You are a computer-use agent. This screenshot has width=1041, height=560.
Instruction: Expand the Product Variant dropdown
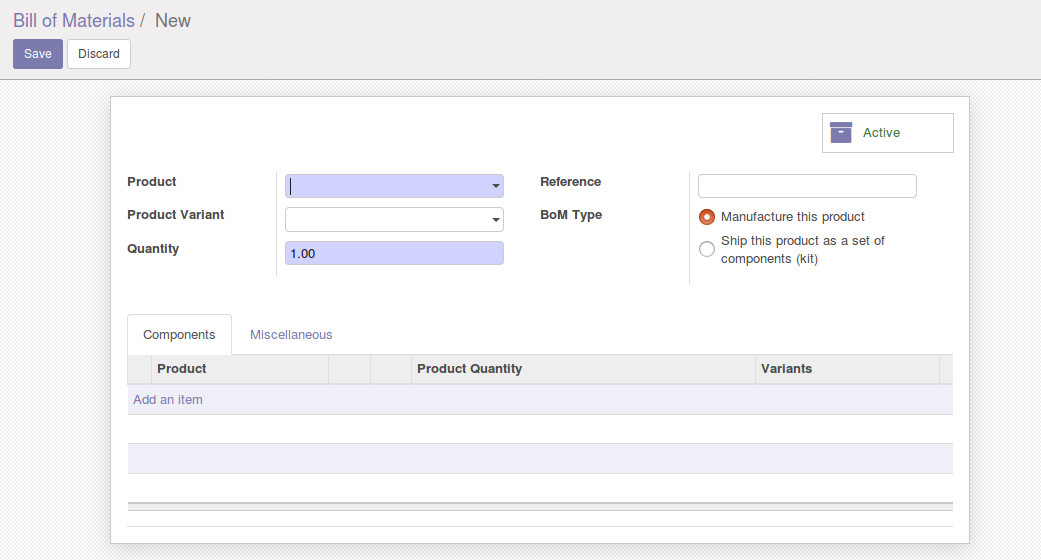pos(496,220)
